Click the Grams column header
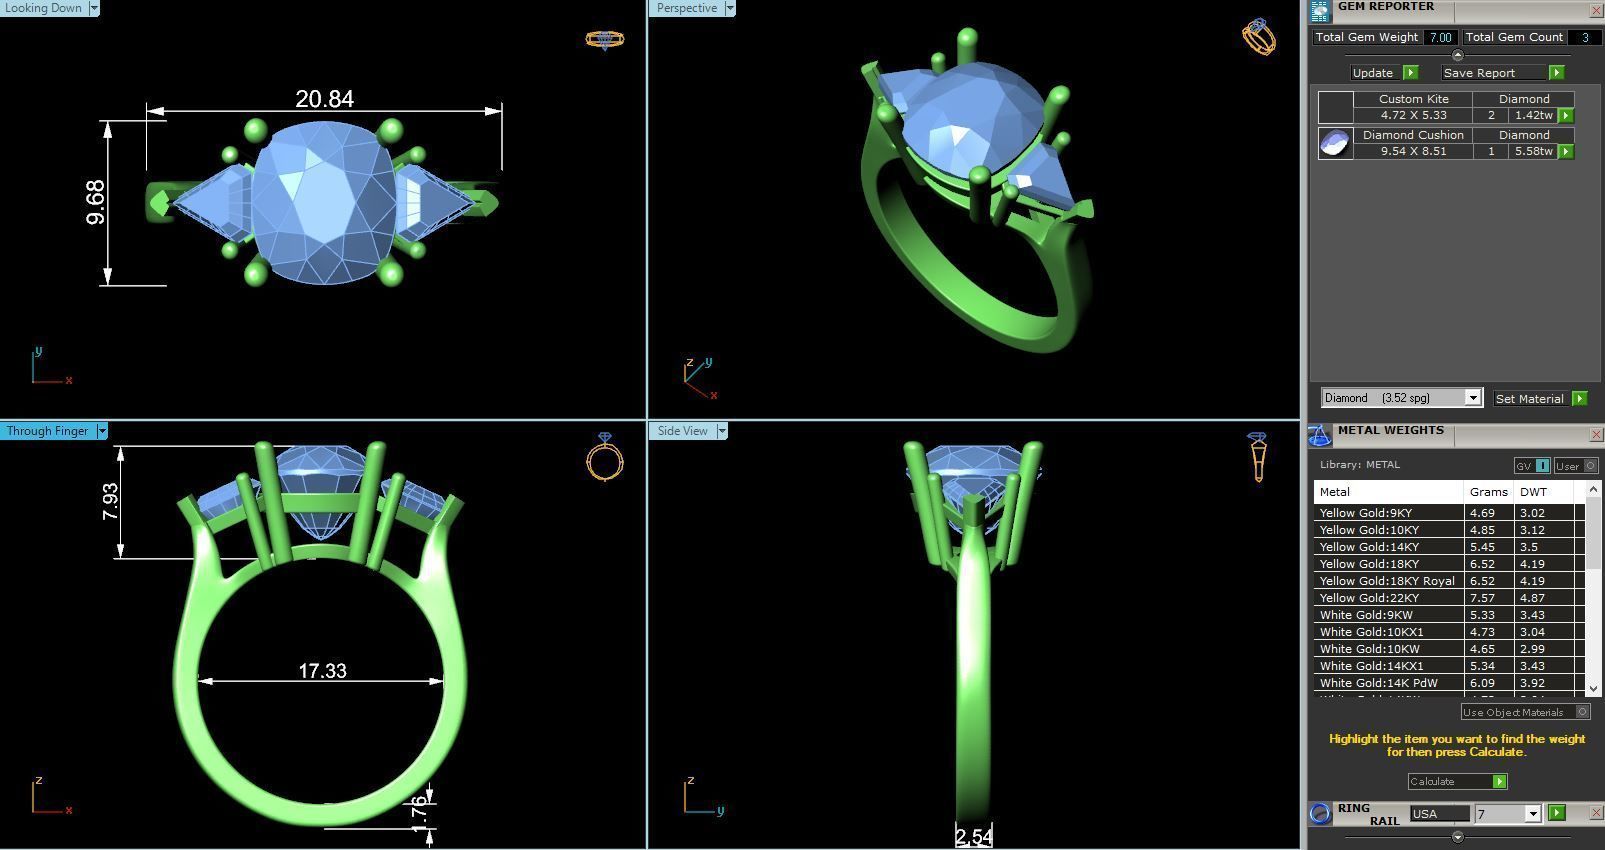This screenshot has height=850, width=1605. coord(1488,492)
